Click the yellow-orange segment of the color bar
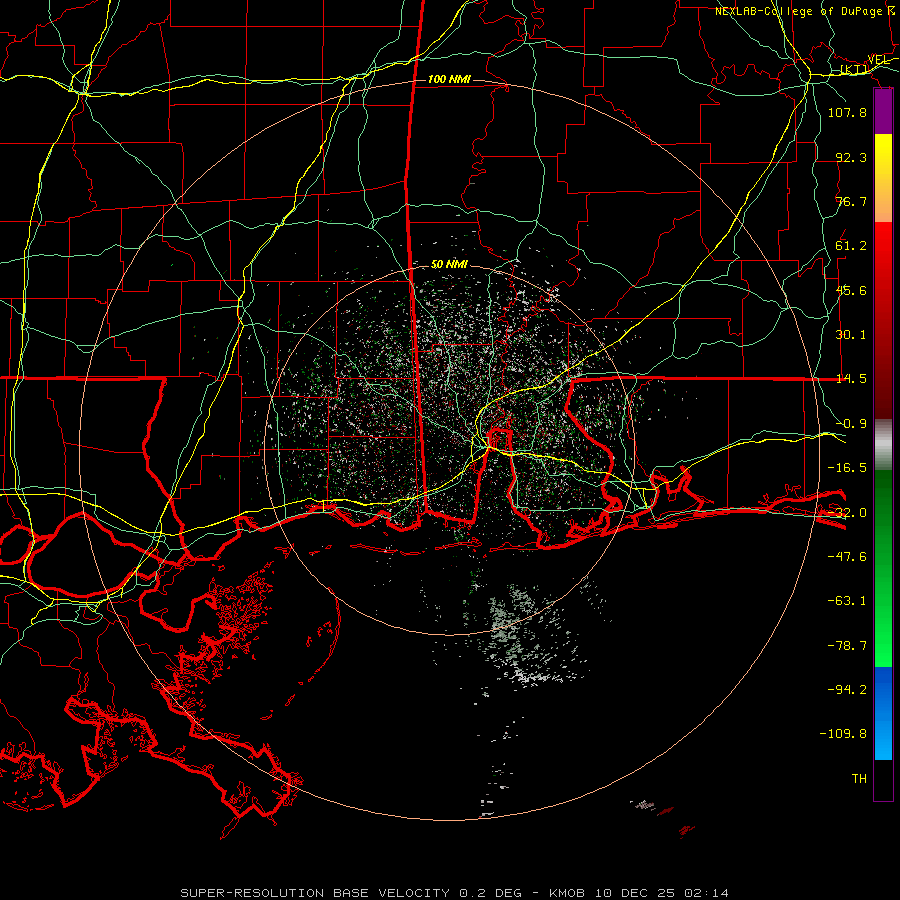The image size is (900, 900). click(883, 178)
